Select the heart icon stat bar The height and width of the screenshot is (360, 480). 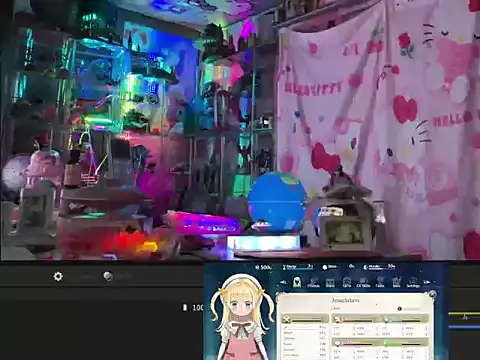[356, 343]
